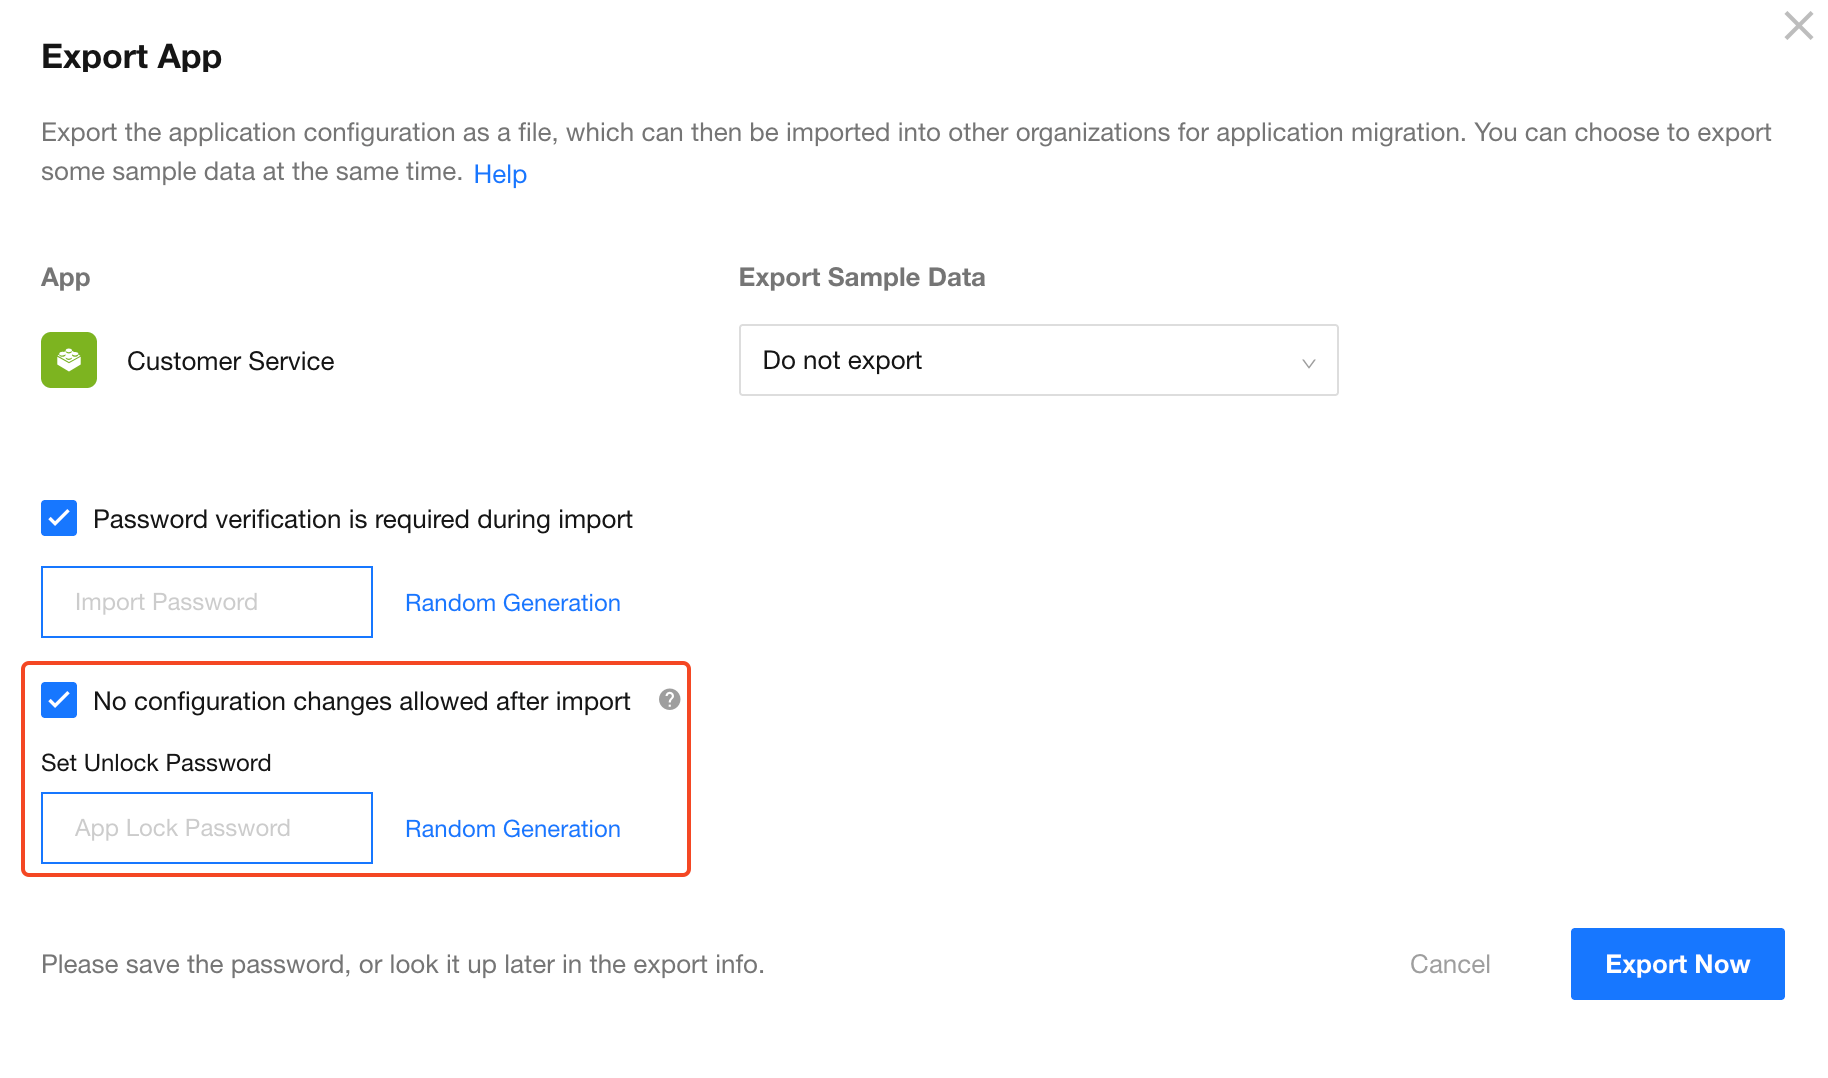Close the Export App dialog
This screenshot has width=1828, height=1078.
[1798, 26]
